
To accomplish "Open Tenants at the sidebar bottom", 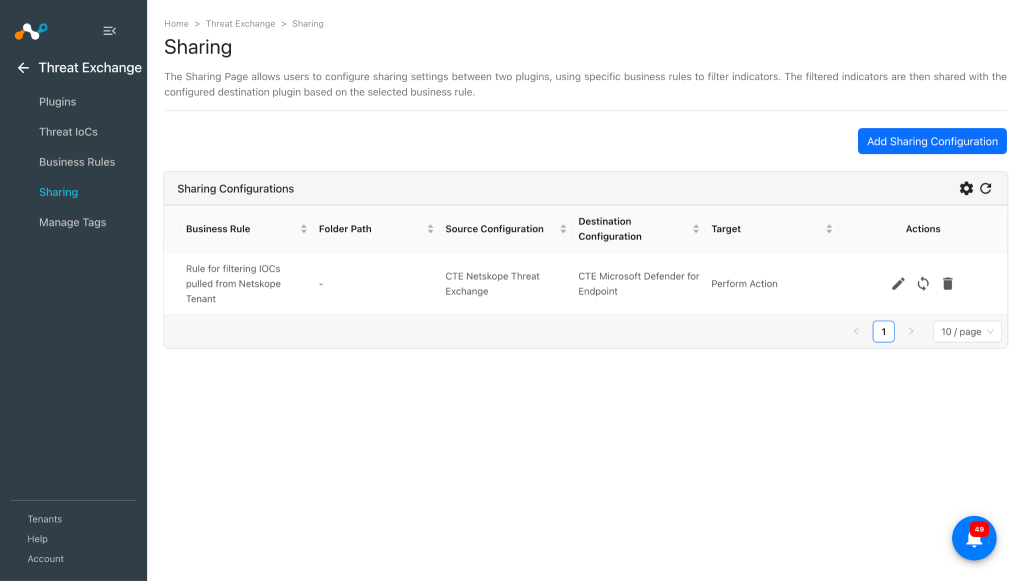I will tap(44, 519).
